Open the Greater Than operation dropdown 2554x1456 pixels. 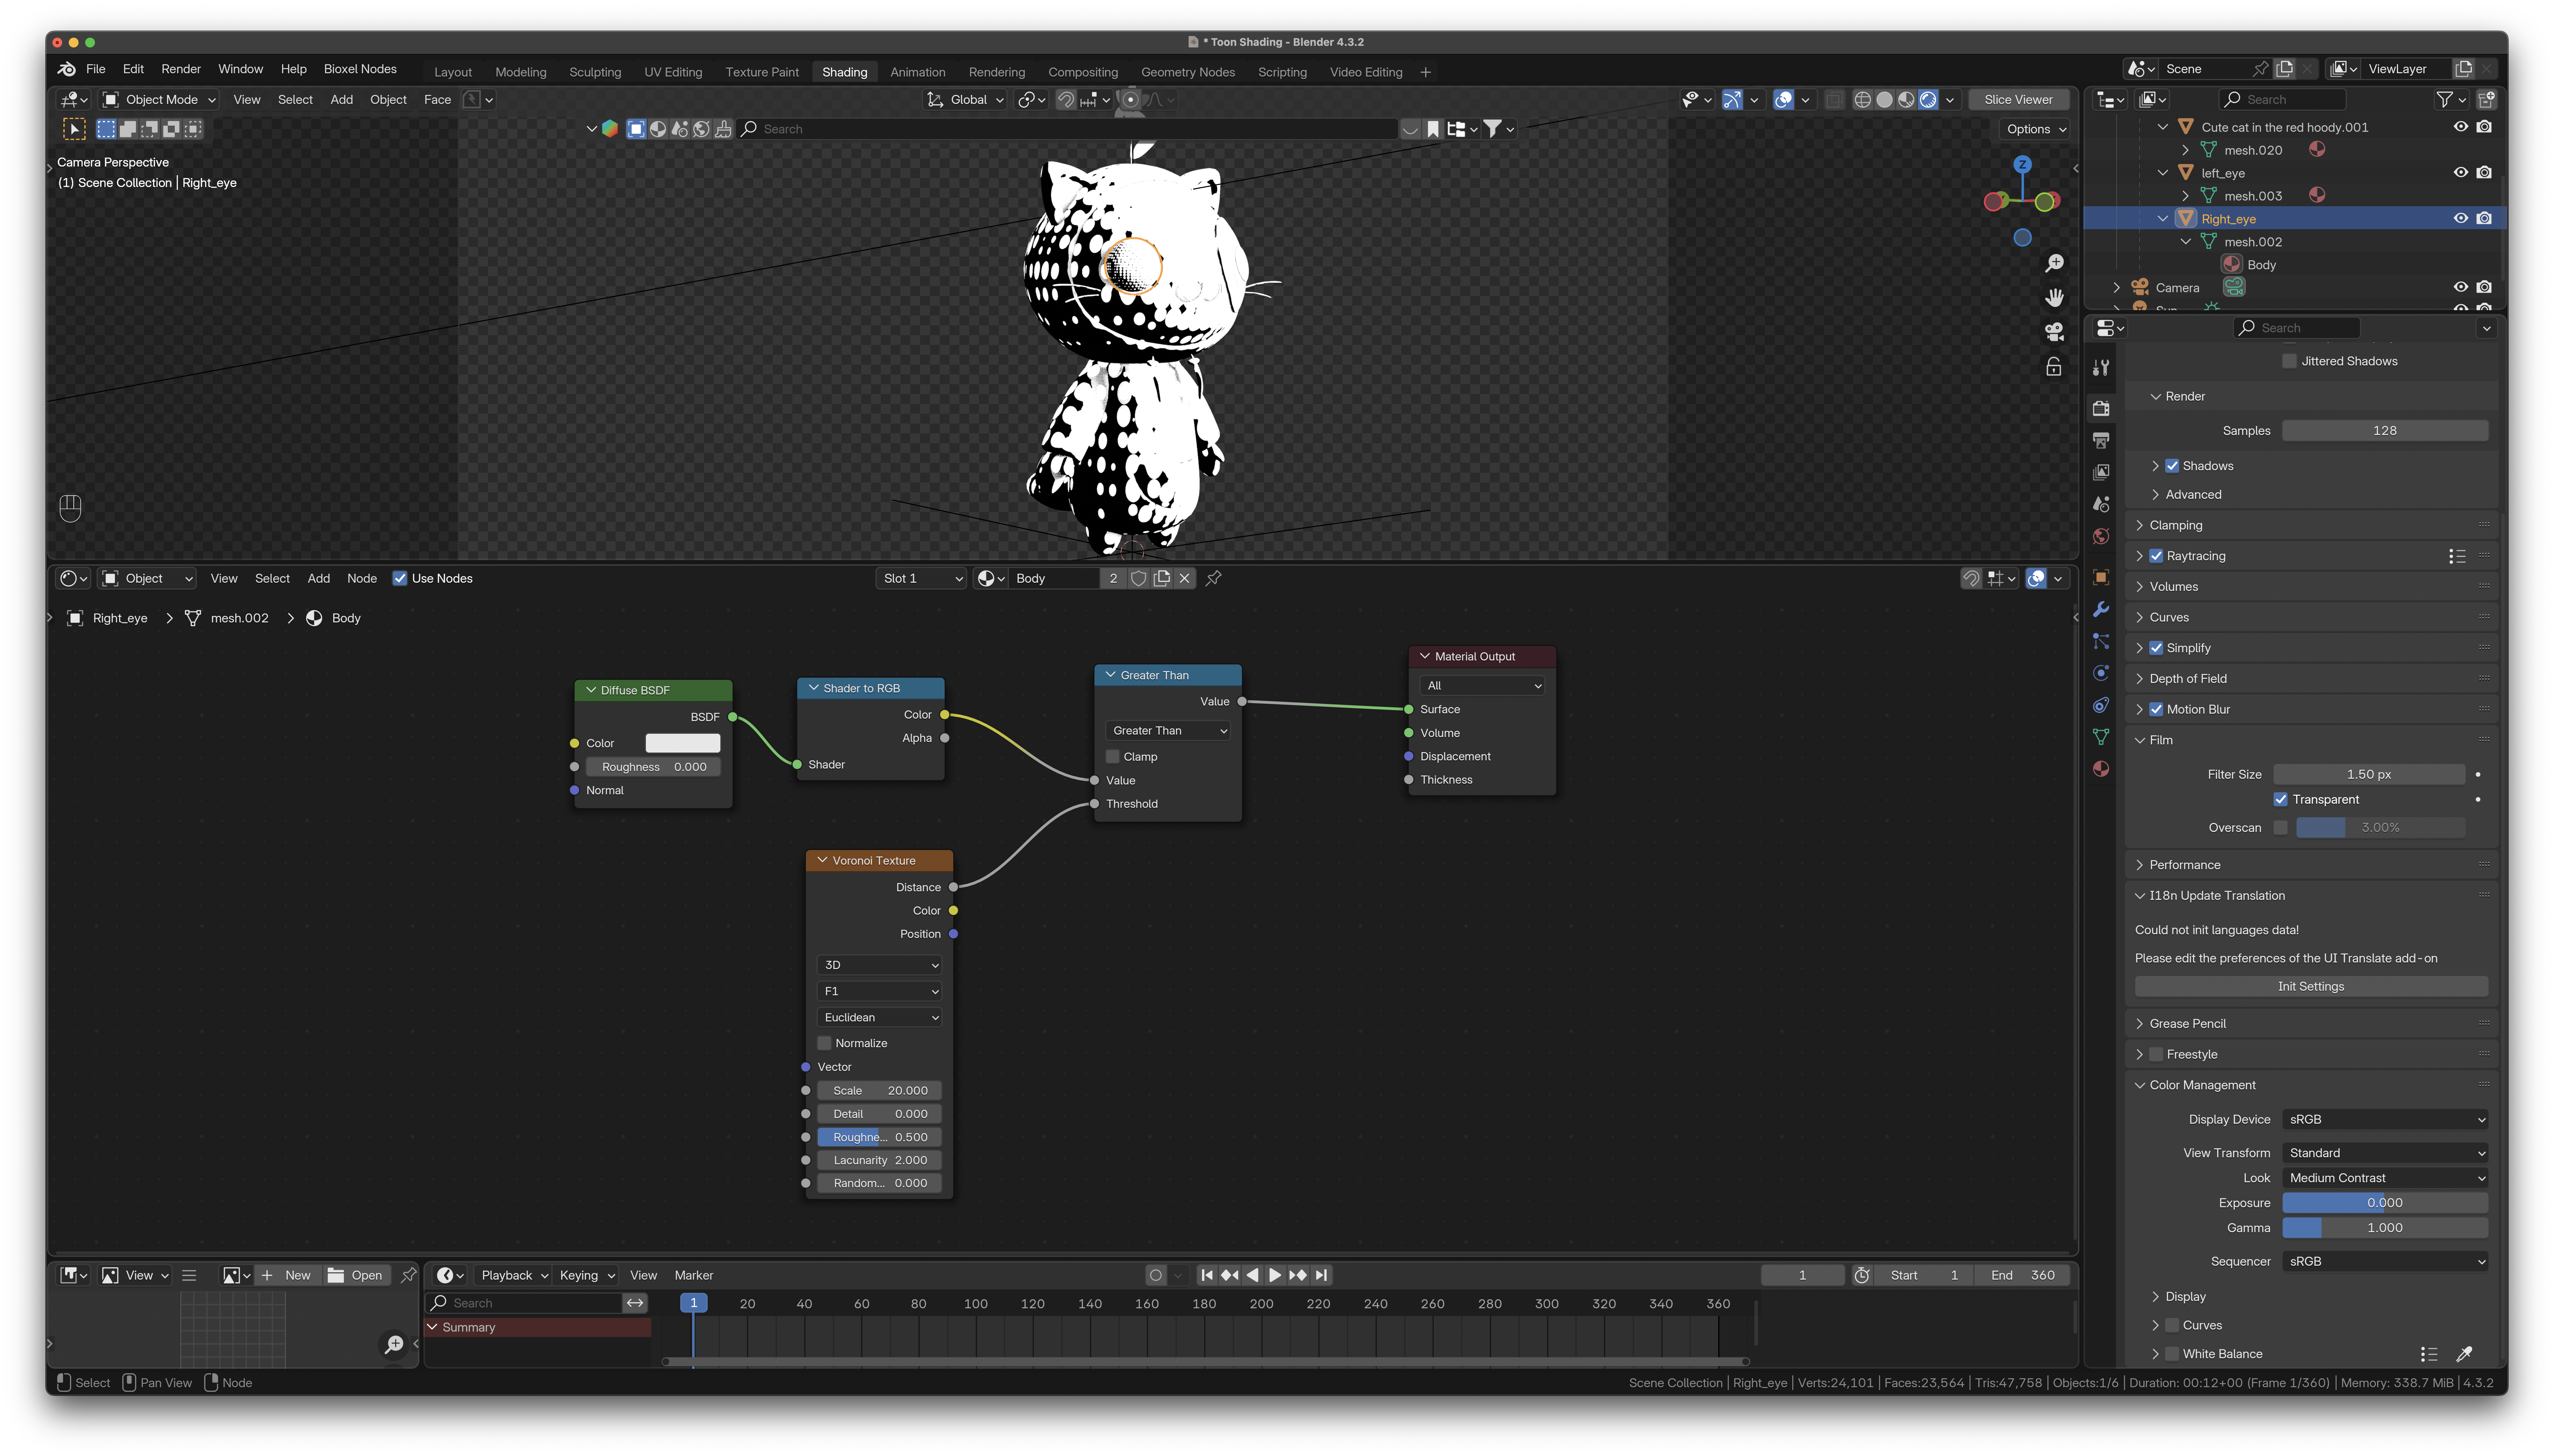click(1168, 731)
